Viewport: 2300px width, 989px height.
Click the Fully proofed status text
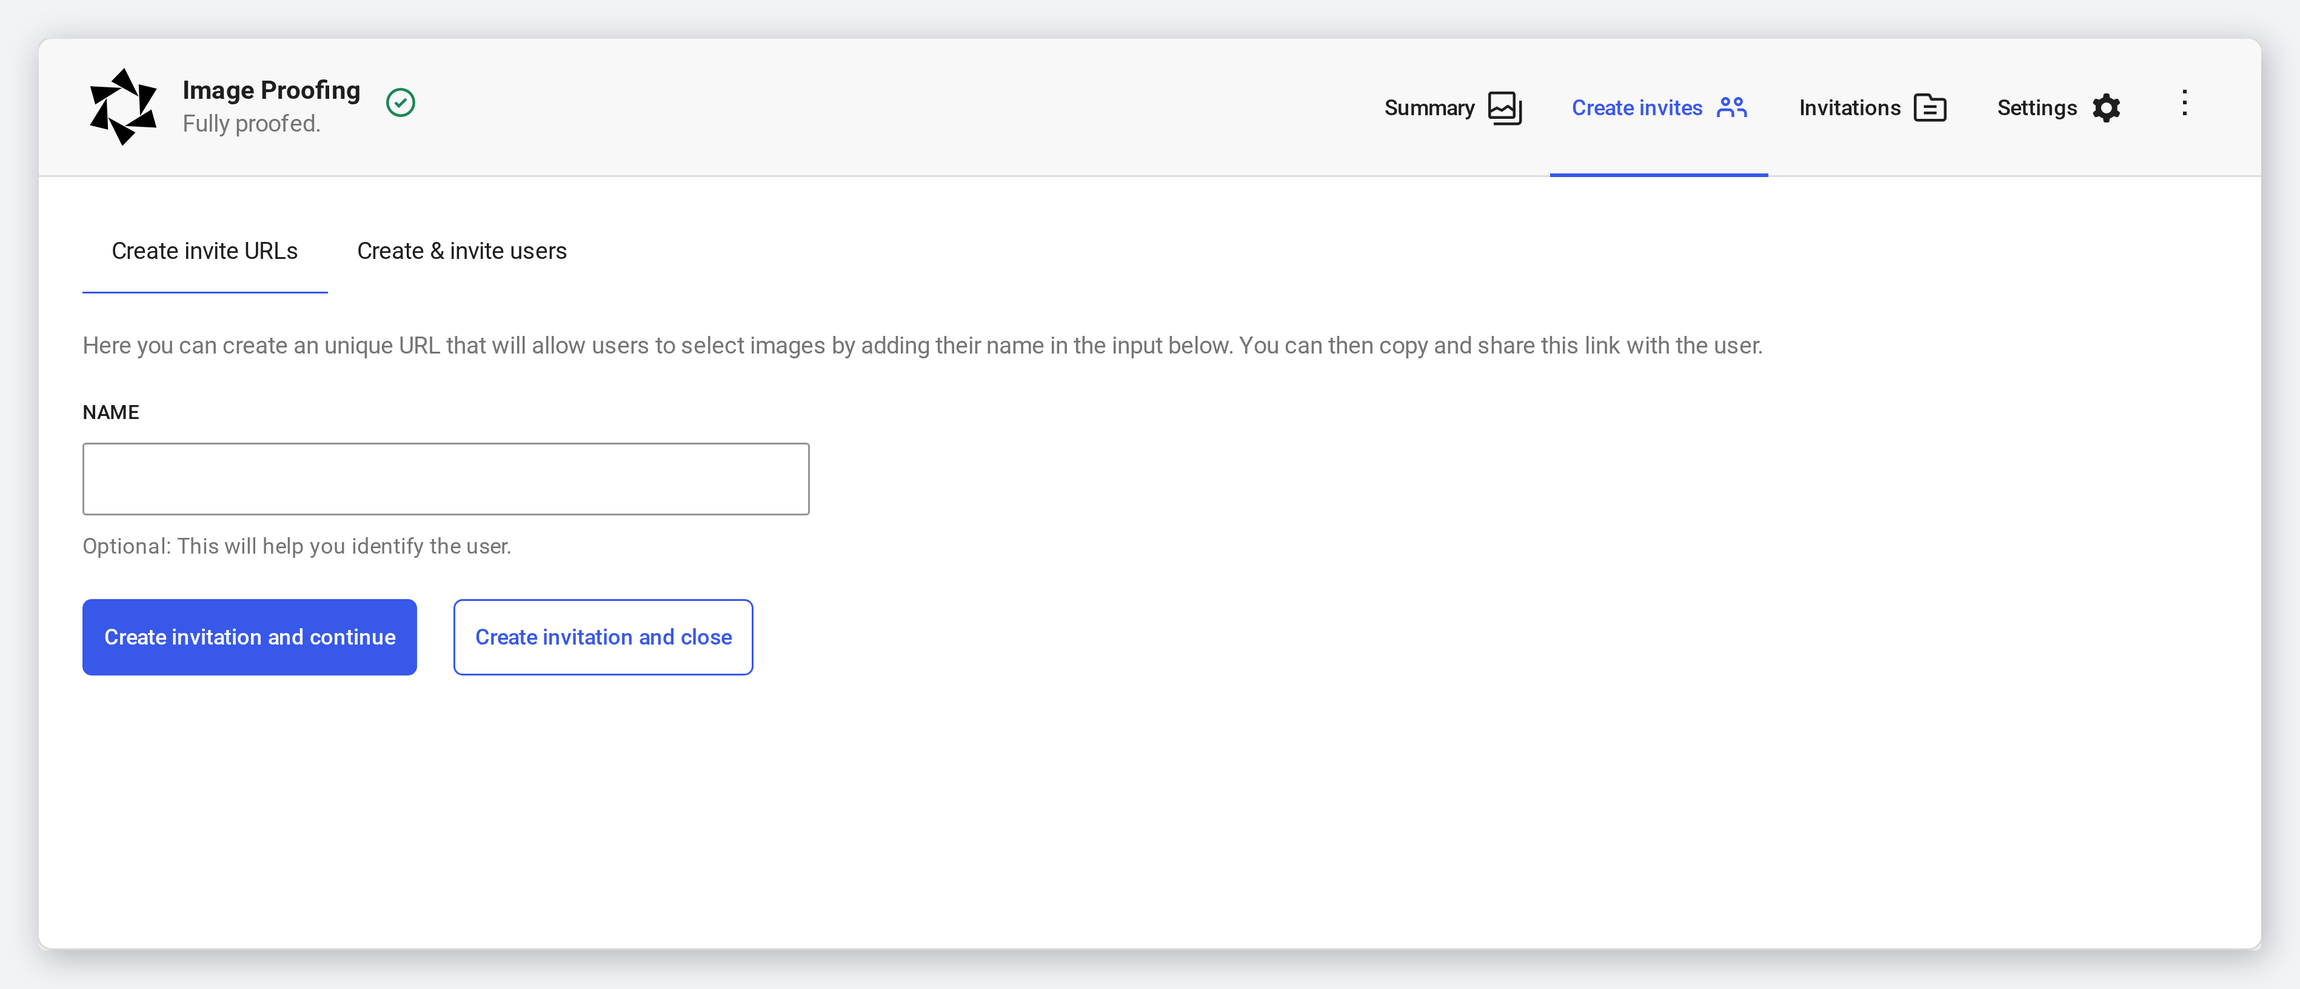coord(252,124)
